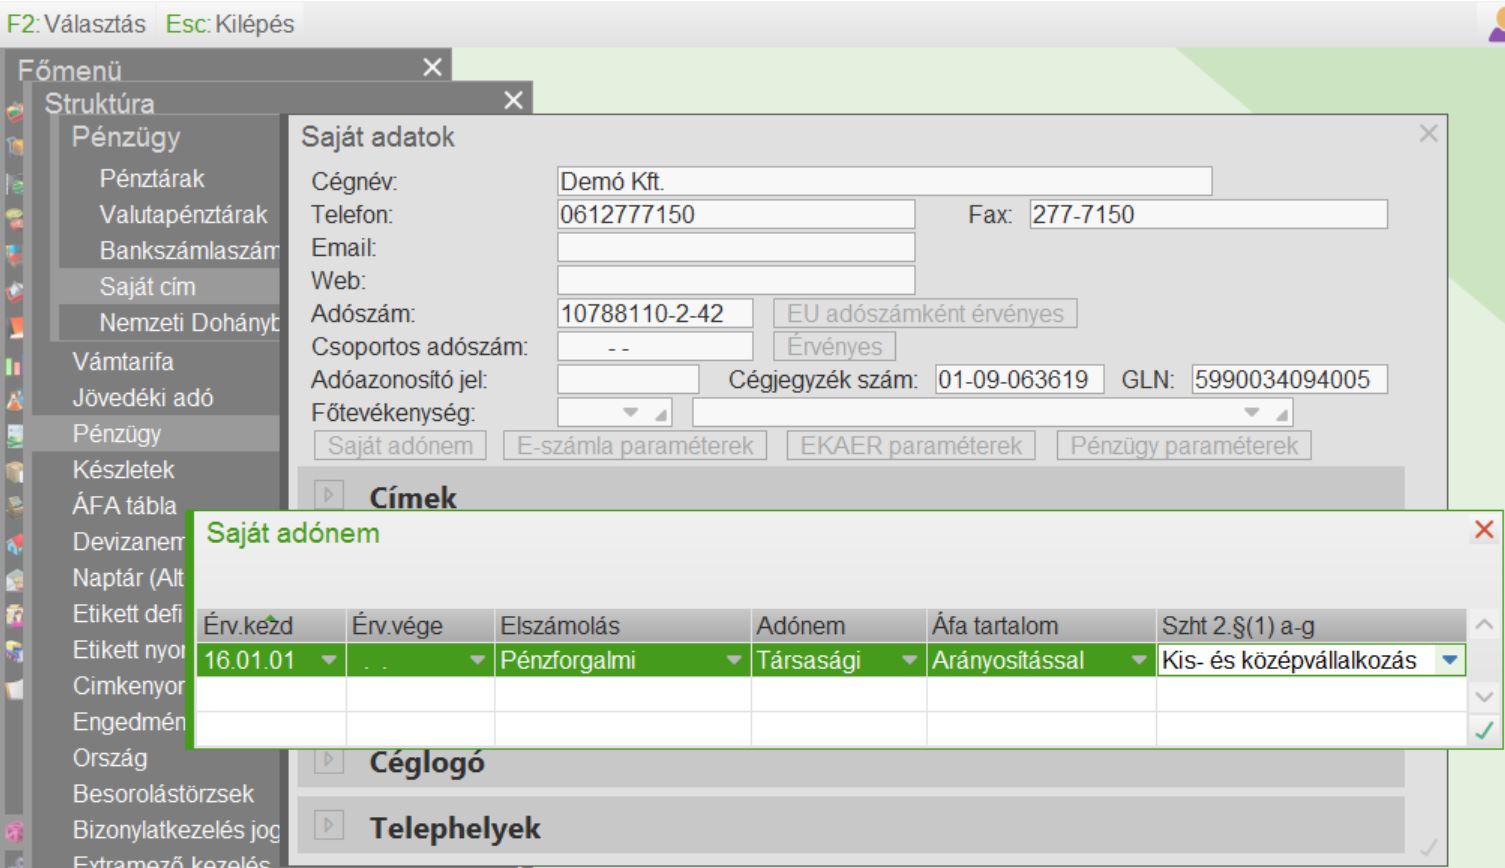Open the Áfa tartalom dropdown showing Arányosítással
Image resolution: width=1505 pixels, height=868 pixels.
[1139, 661]
